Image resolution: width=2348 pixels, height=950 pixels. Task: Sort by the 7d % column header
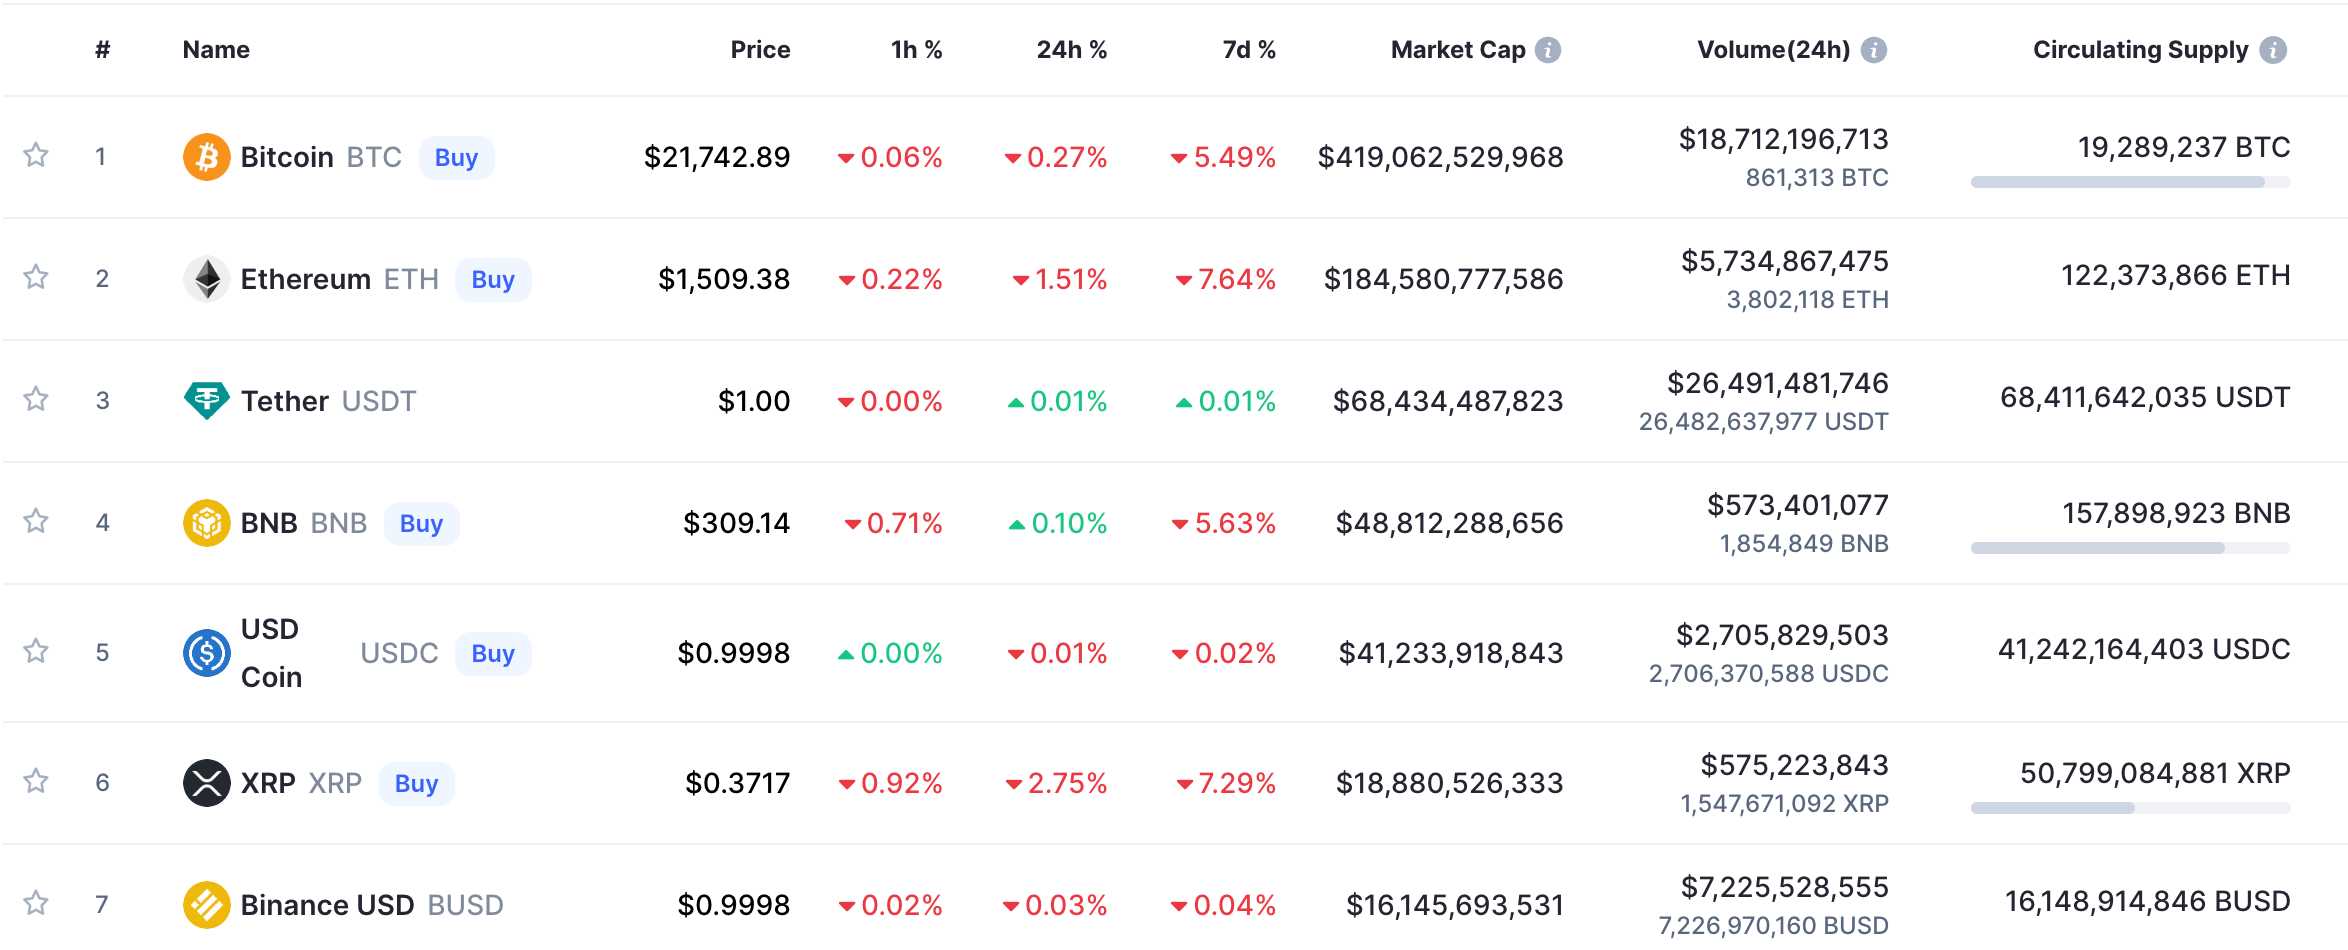click(1248, 50)
